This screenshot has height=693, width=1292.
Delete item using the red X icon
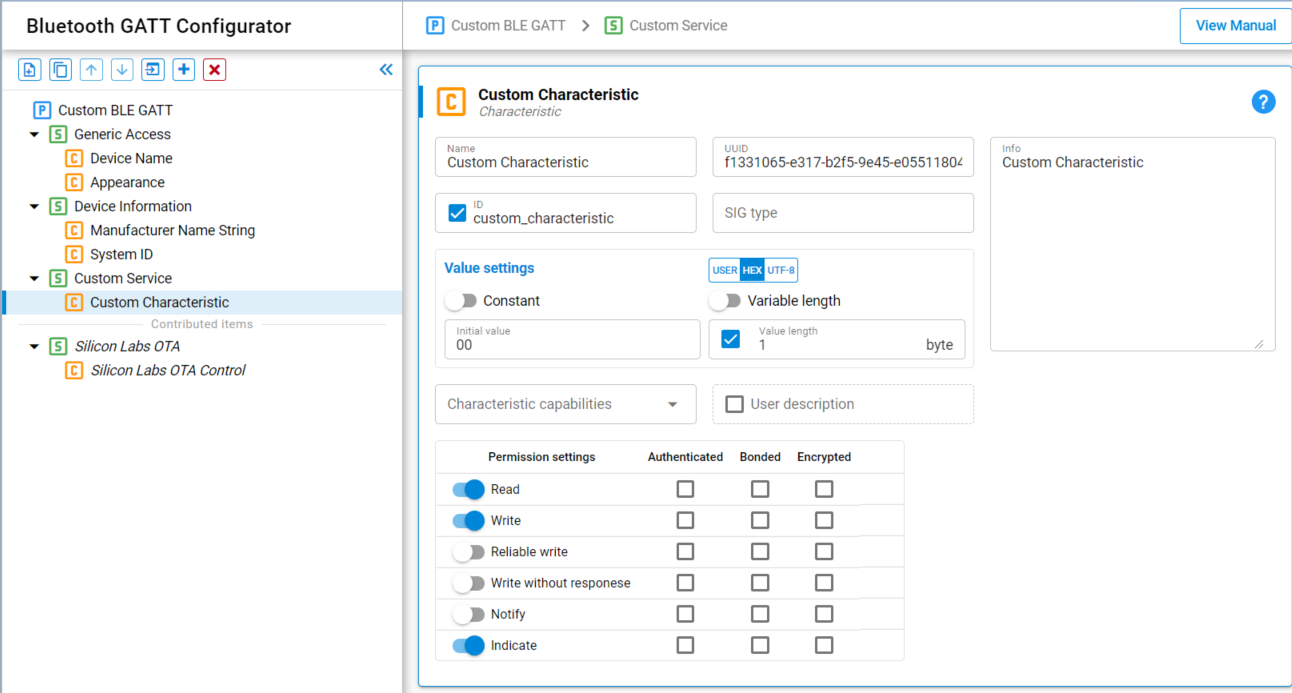[x=214, y=70]
